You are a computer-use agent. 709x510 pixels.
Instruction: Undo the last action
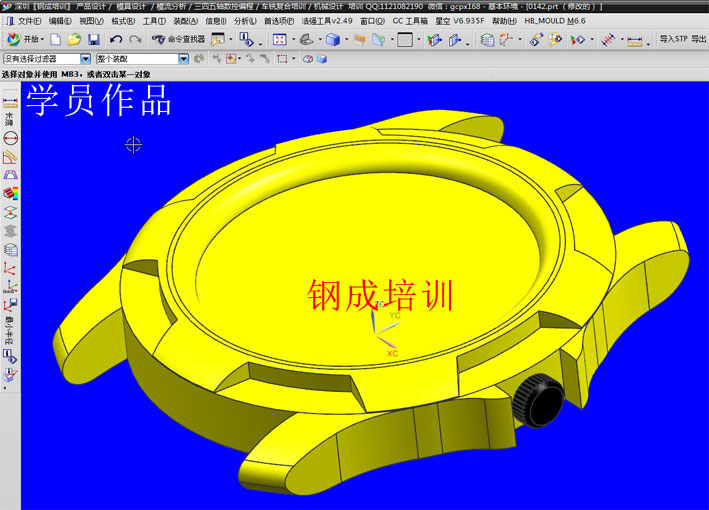tap(116, 39)
